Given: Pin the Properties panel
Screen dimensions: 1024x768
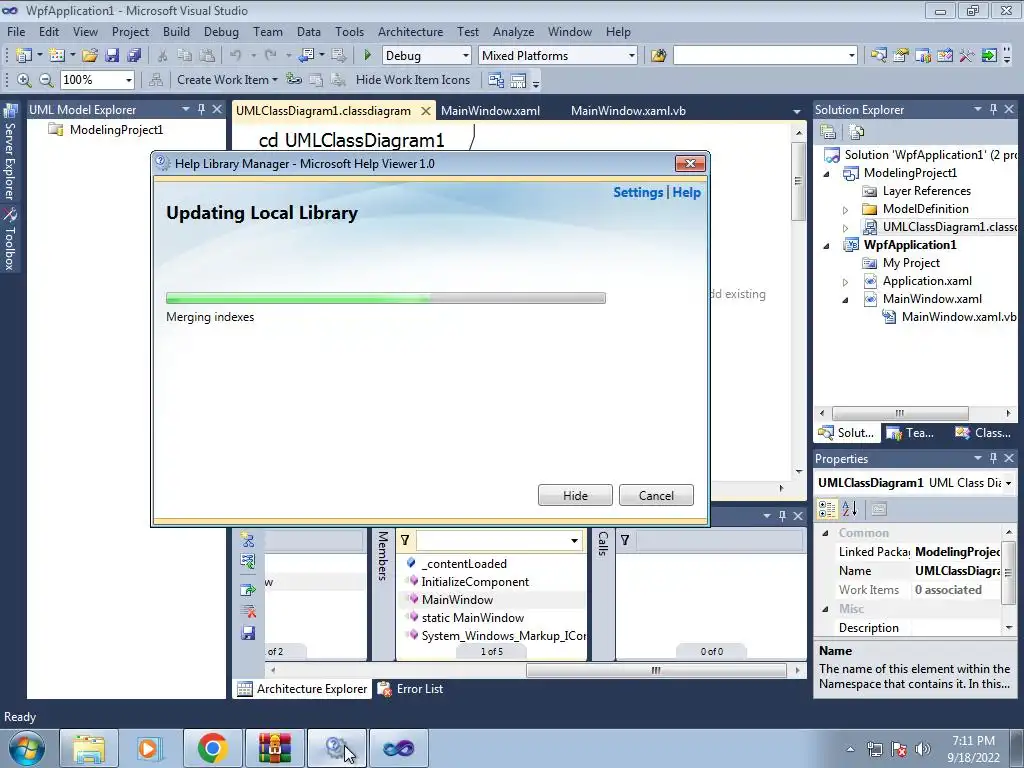Looking at the screenshot, I should click(993, 458).
